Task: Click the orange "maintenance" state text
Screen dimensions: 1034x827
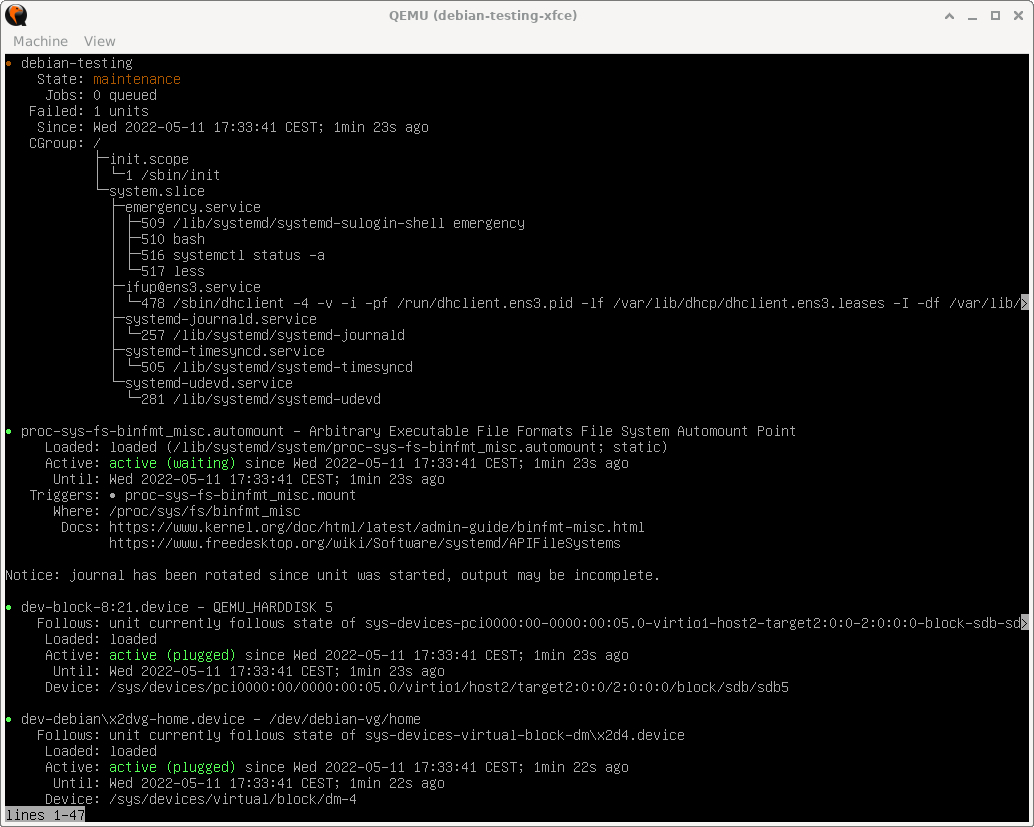Action: 137,79
